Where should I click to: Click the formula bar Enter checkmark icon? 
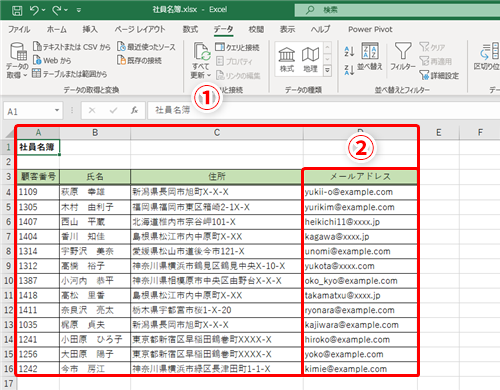click(x=113, y=110)
